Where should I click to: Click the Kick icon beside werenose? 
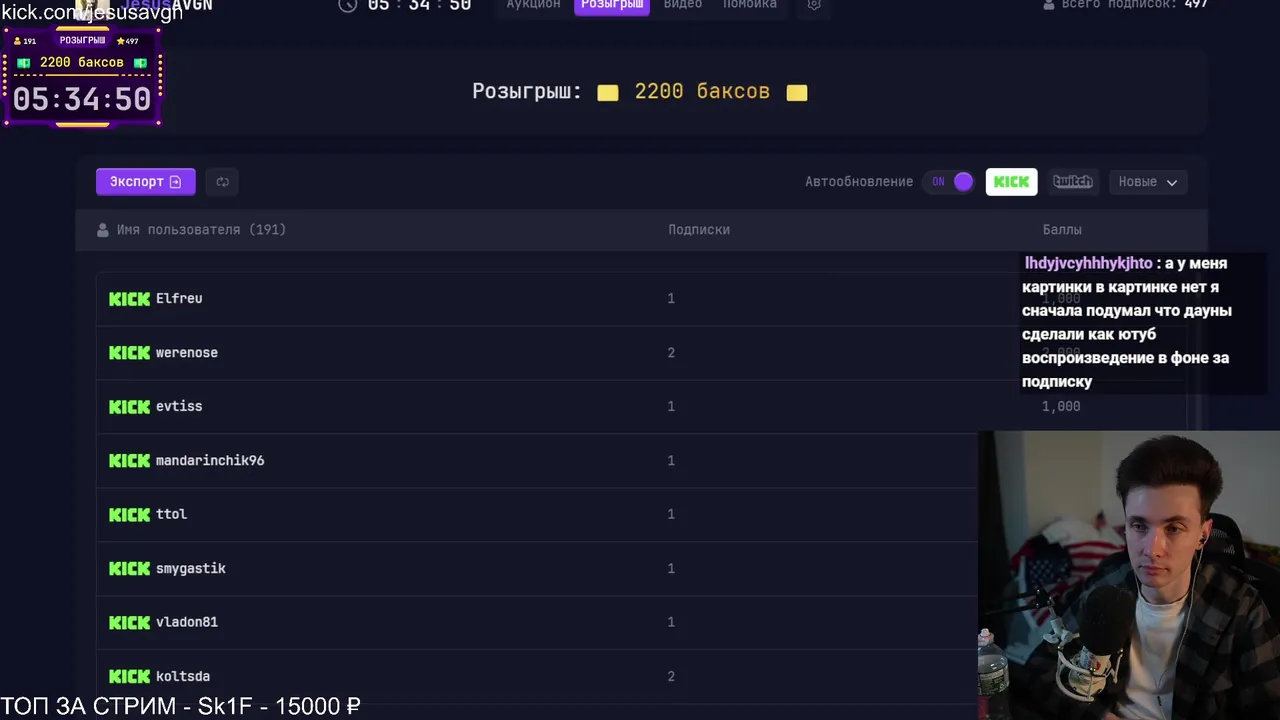point(129,353)
